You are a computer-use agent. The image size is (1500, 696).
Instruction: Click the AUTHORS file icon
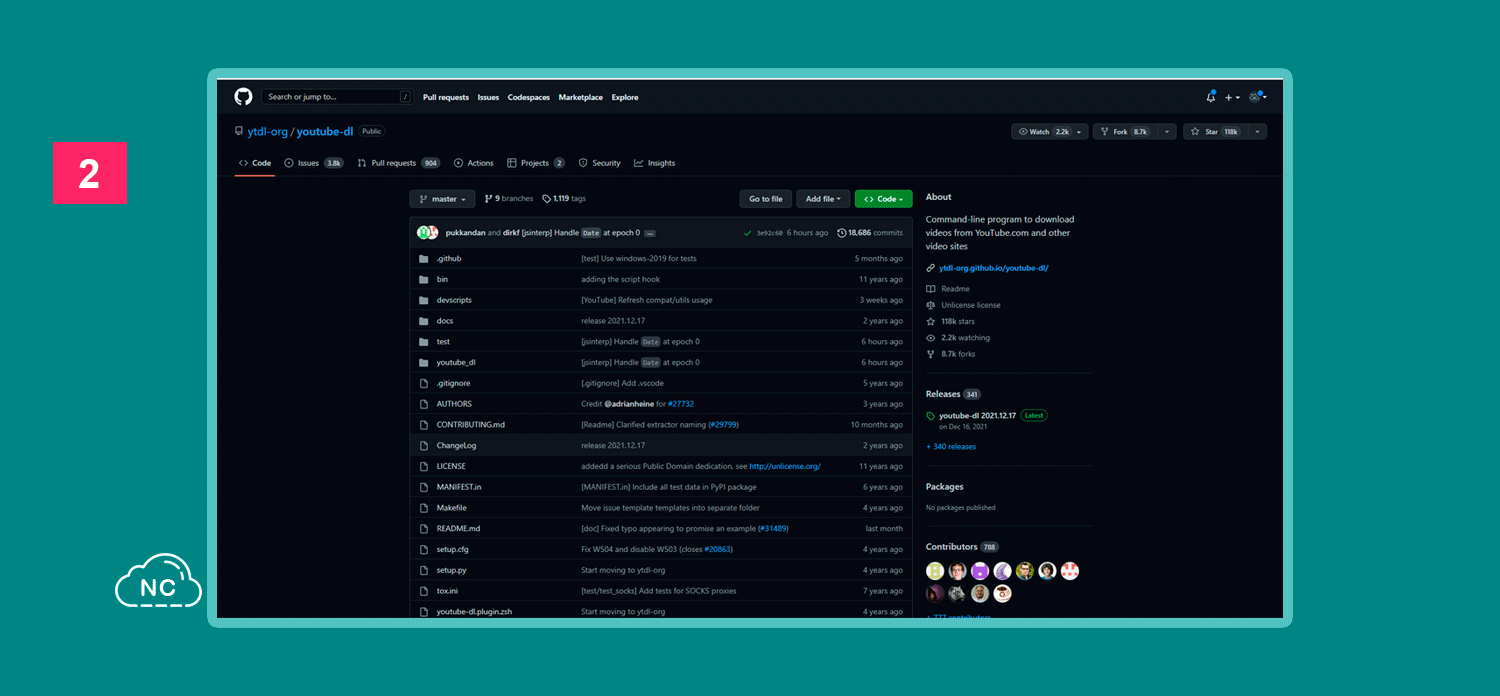pos(424,404)
